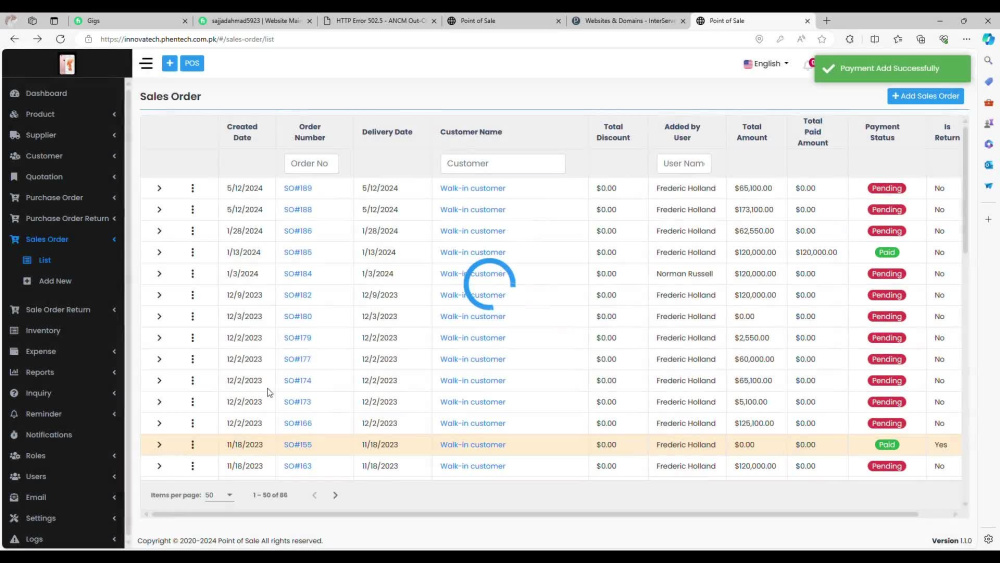
Task: Click the User Name filter field
Action: (x=684, y=163)
